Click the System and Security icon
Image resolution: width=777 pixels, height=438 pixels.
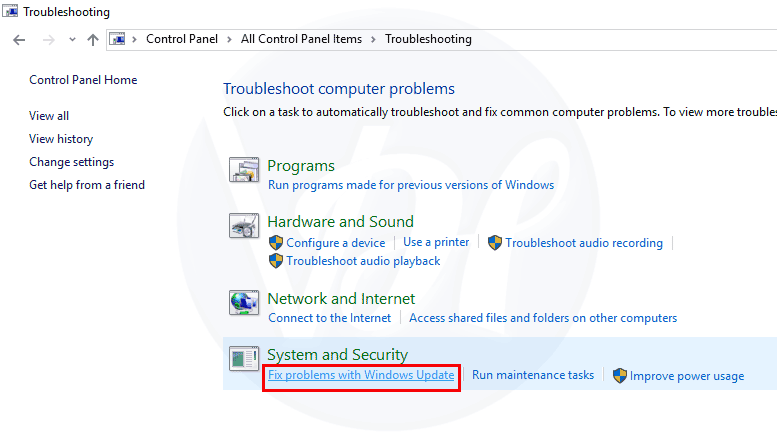tap(244, 359)
